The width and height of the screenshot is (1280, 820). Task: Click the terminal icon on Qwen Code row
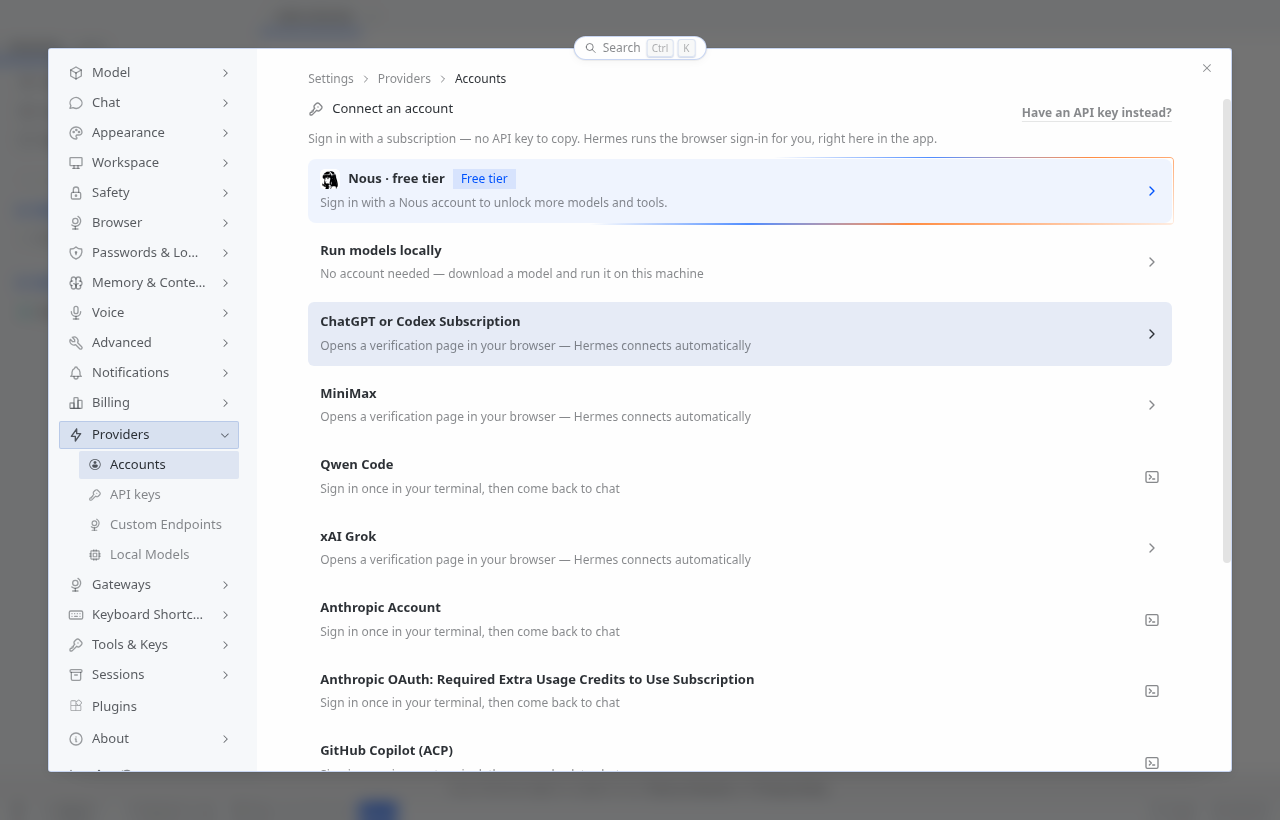pos(1152,477)
